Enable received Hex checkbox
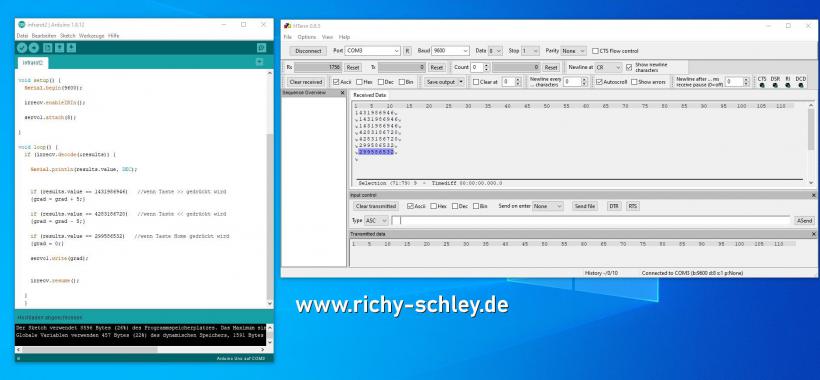The height and width of the screenshot is (380, 820). 359,82
